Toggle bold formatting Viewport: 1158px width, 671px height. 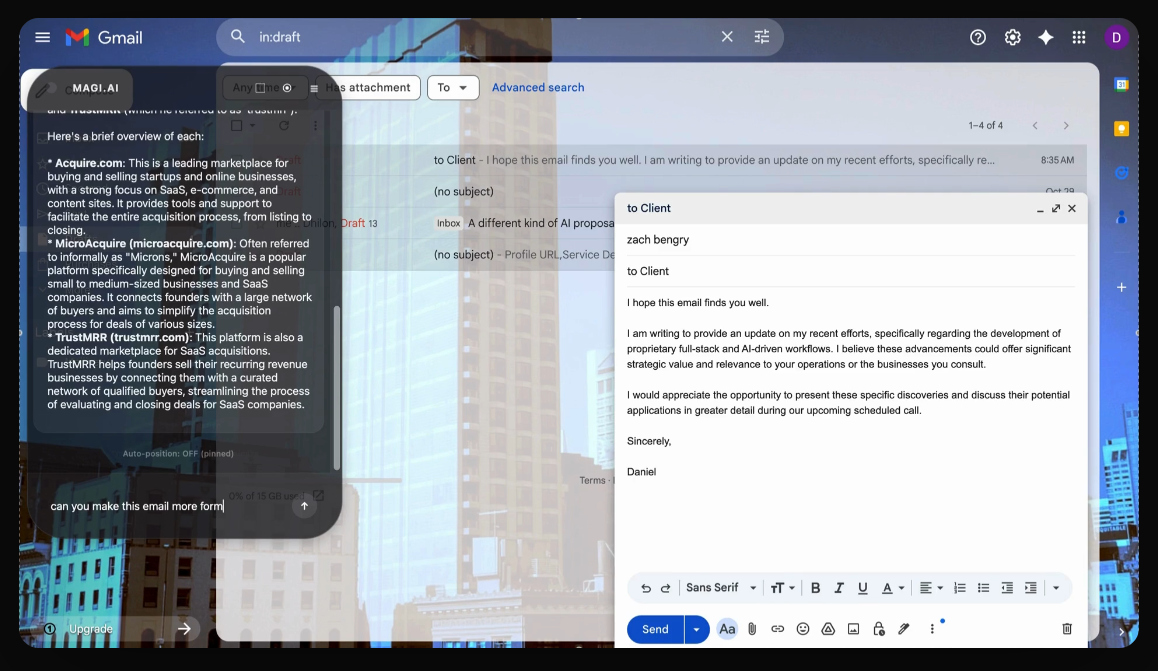(815, 588)
